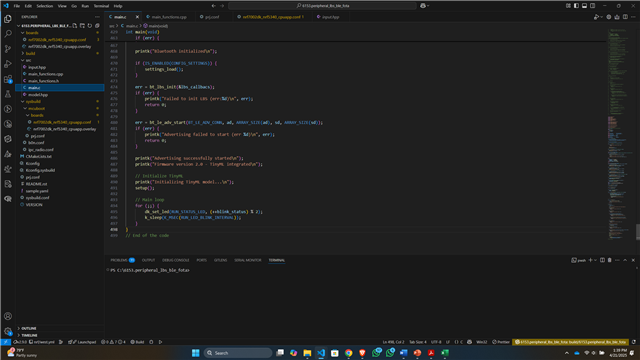Open Explorer more actions ellipsis
Screen dimensions: 640x360
[x=97, y=17]
